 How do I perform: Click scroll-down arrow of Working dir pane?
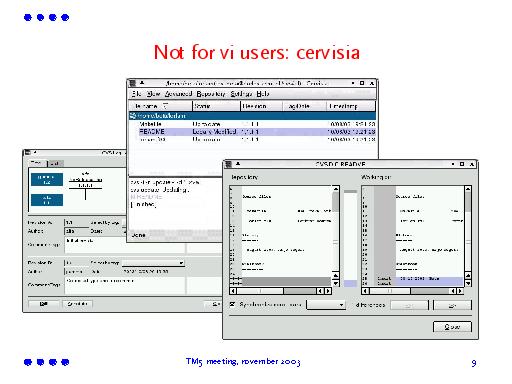pos(468,283)
